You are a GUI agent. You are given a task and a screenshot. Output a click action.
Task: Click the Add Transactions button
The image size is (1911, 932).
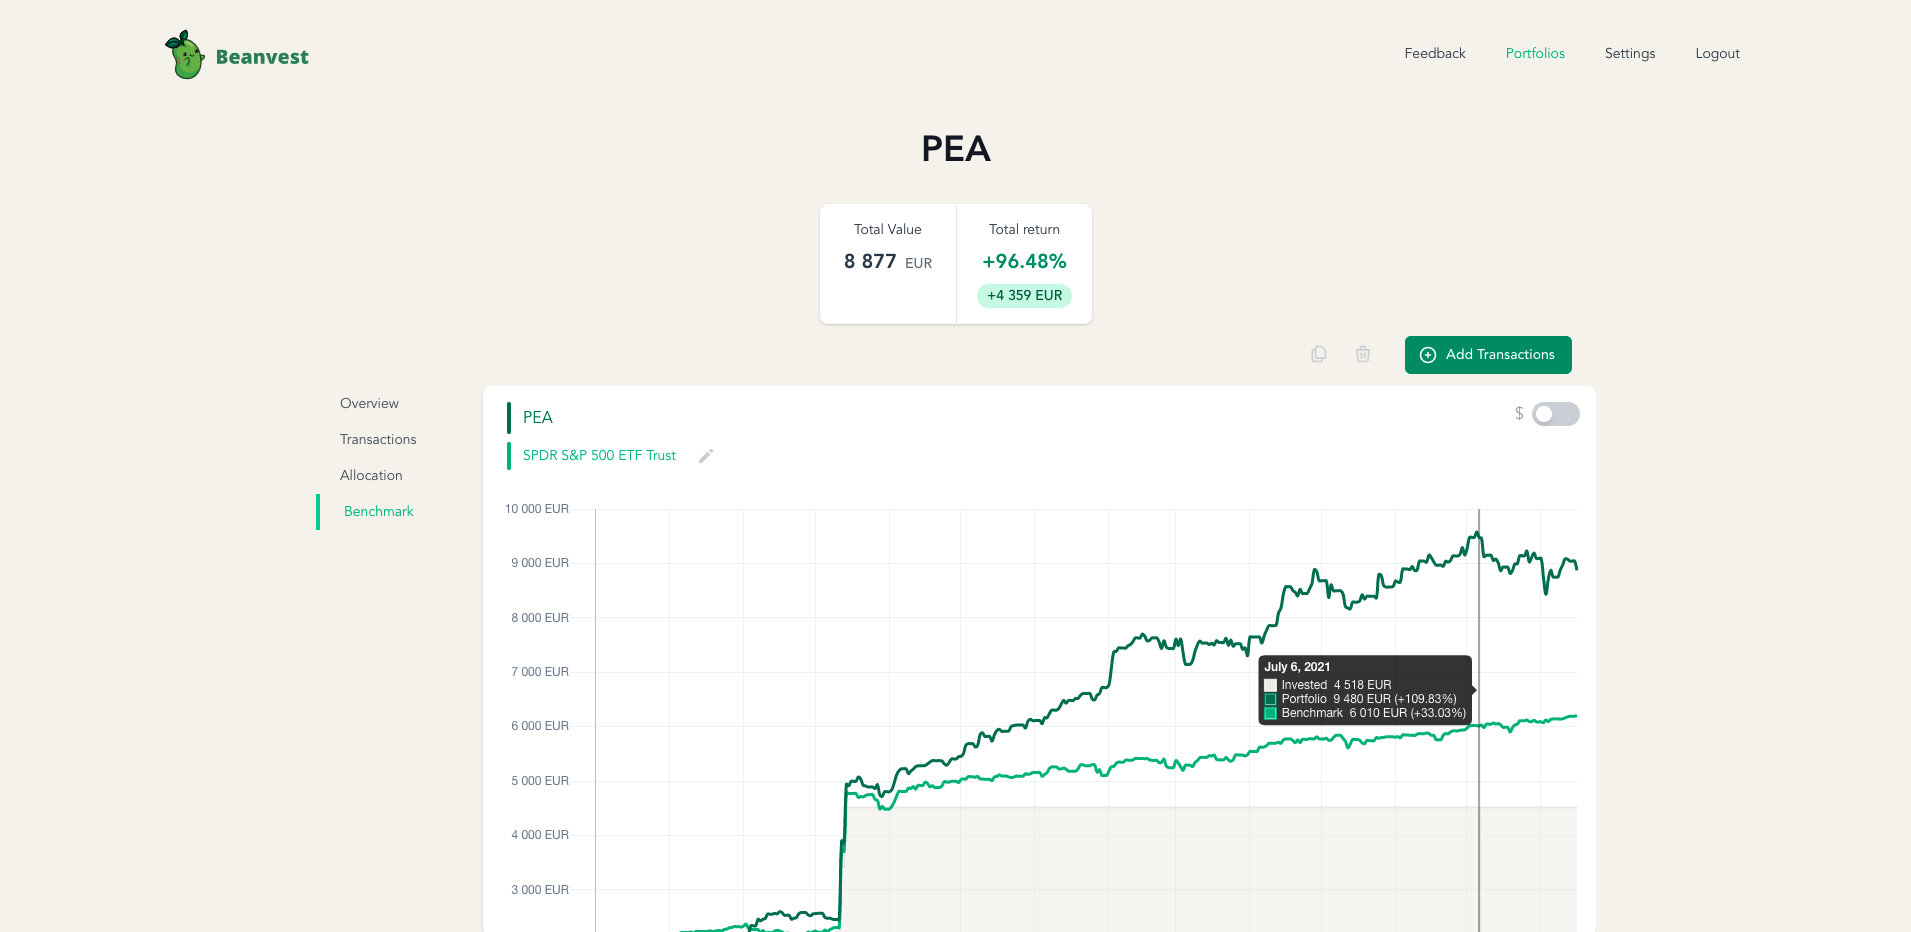click(1488, 355)
